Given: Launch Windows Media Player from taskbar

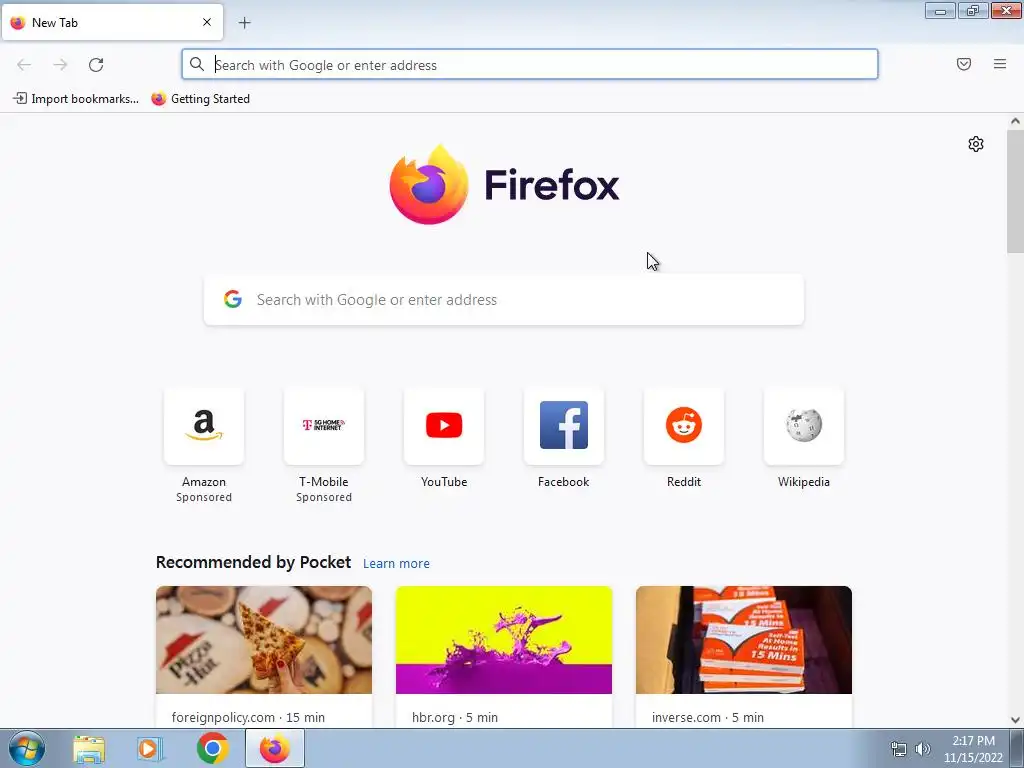Looking at the screenshot, I should [150, 748].
